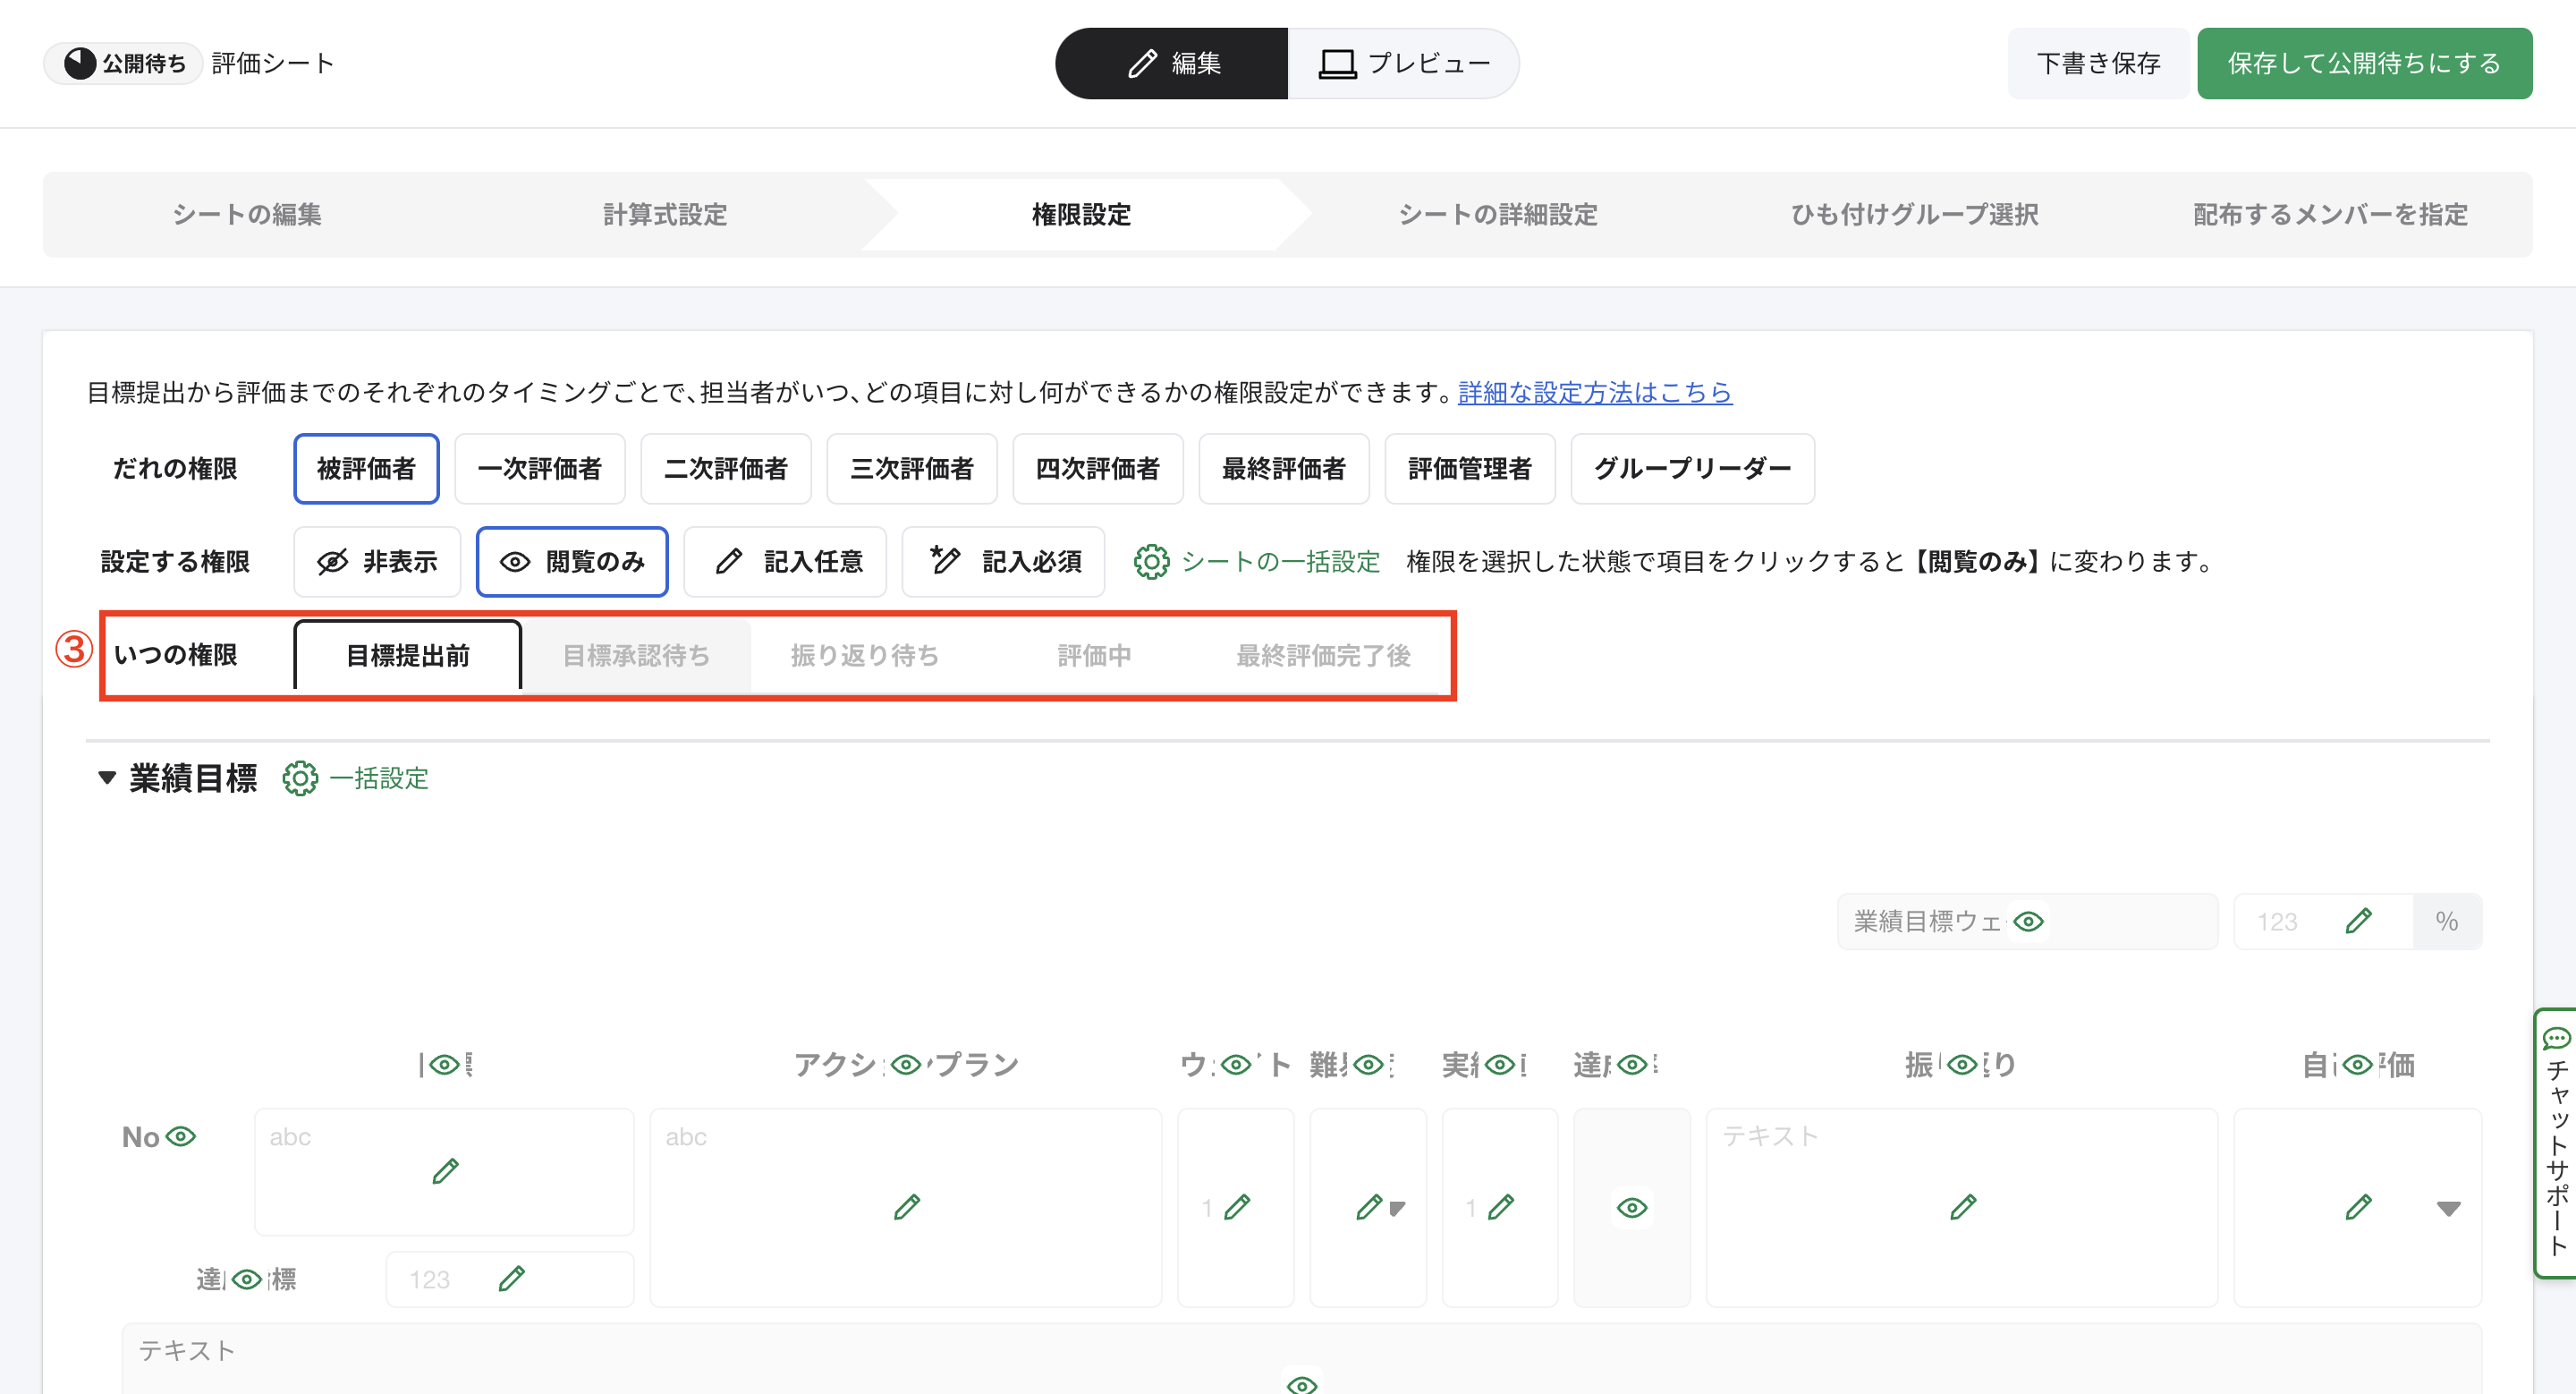2576x1394 pixels.
Task: Open the チャットサポート side widget
Action: 2556,1142
